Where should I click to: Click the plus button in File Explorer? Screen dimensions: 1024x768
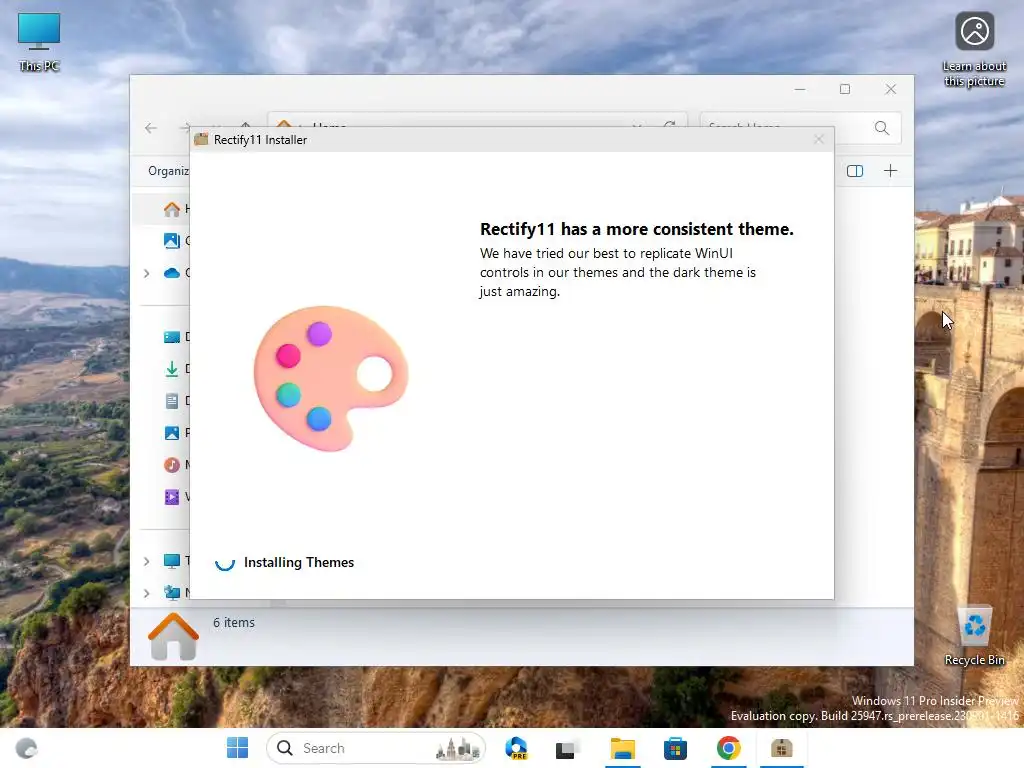pyautogui.click(x=890, y=171)
